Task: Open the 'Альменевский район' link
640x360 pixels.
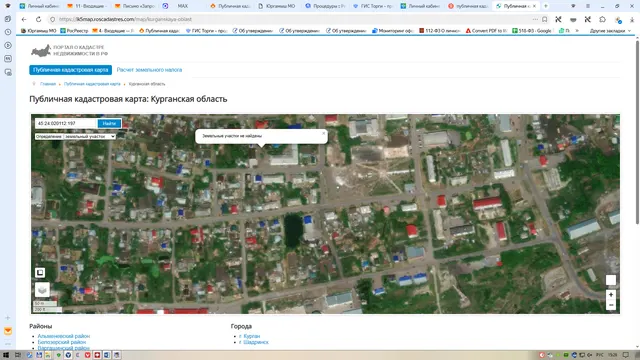Action: pyautogui.click(x=64, y=336)
